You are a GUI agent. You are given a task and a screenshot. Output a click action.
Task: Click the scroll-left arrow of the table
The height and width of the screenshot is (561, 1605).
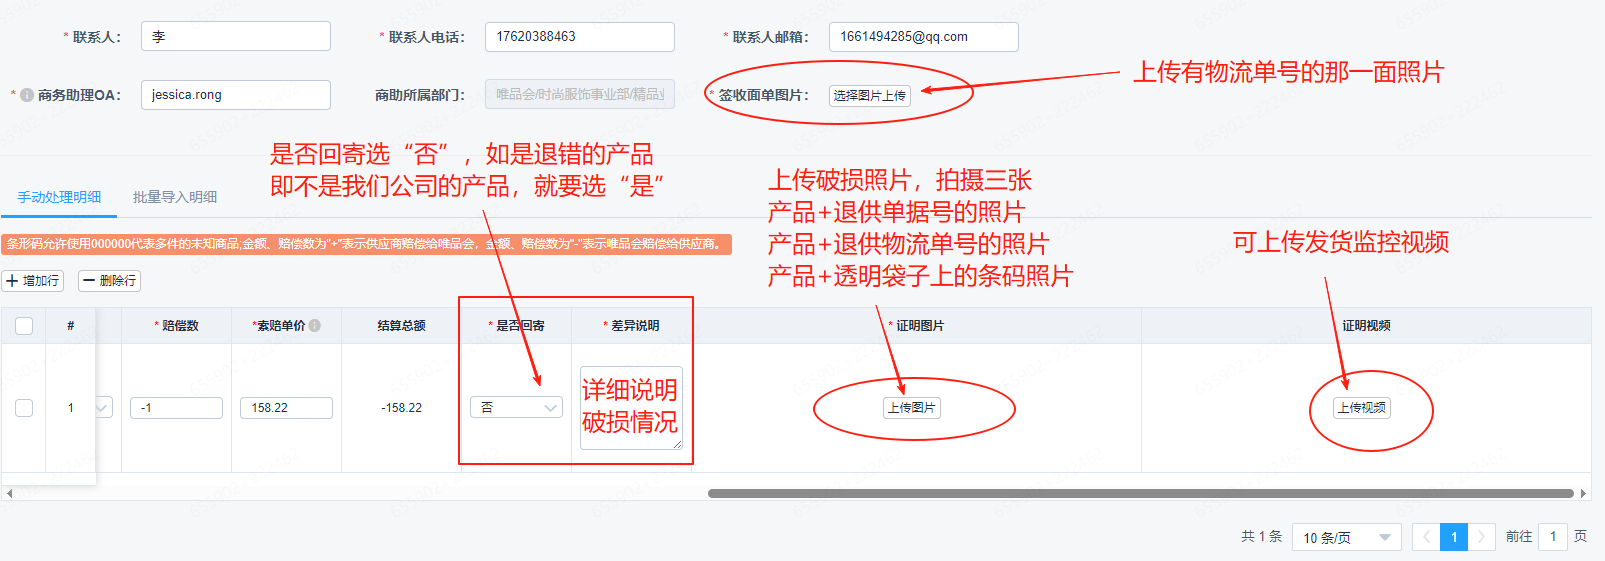tap(9, 493)
